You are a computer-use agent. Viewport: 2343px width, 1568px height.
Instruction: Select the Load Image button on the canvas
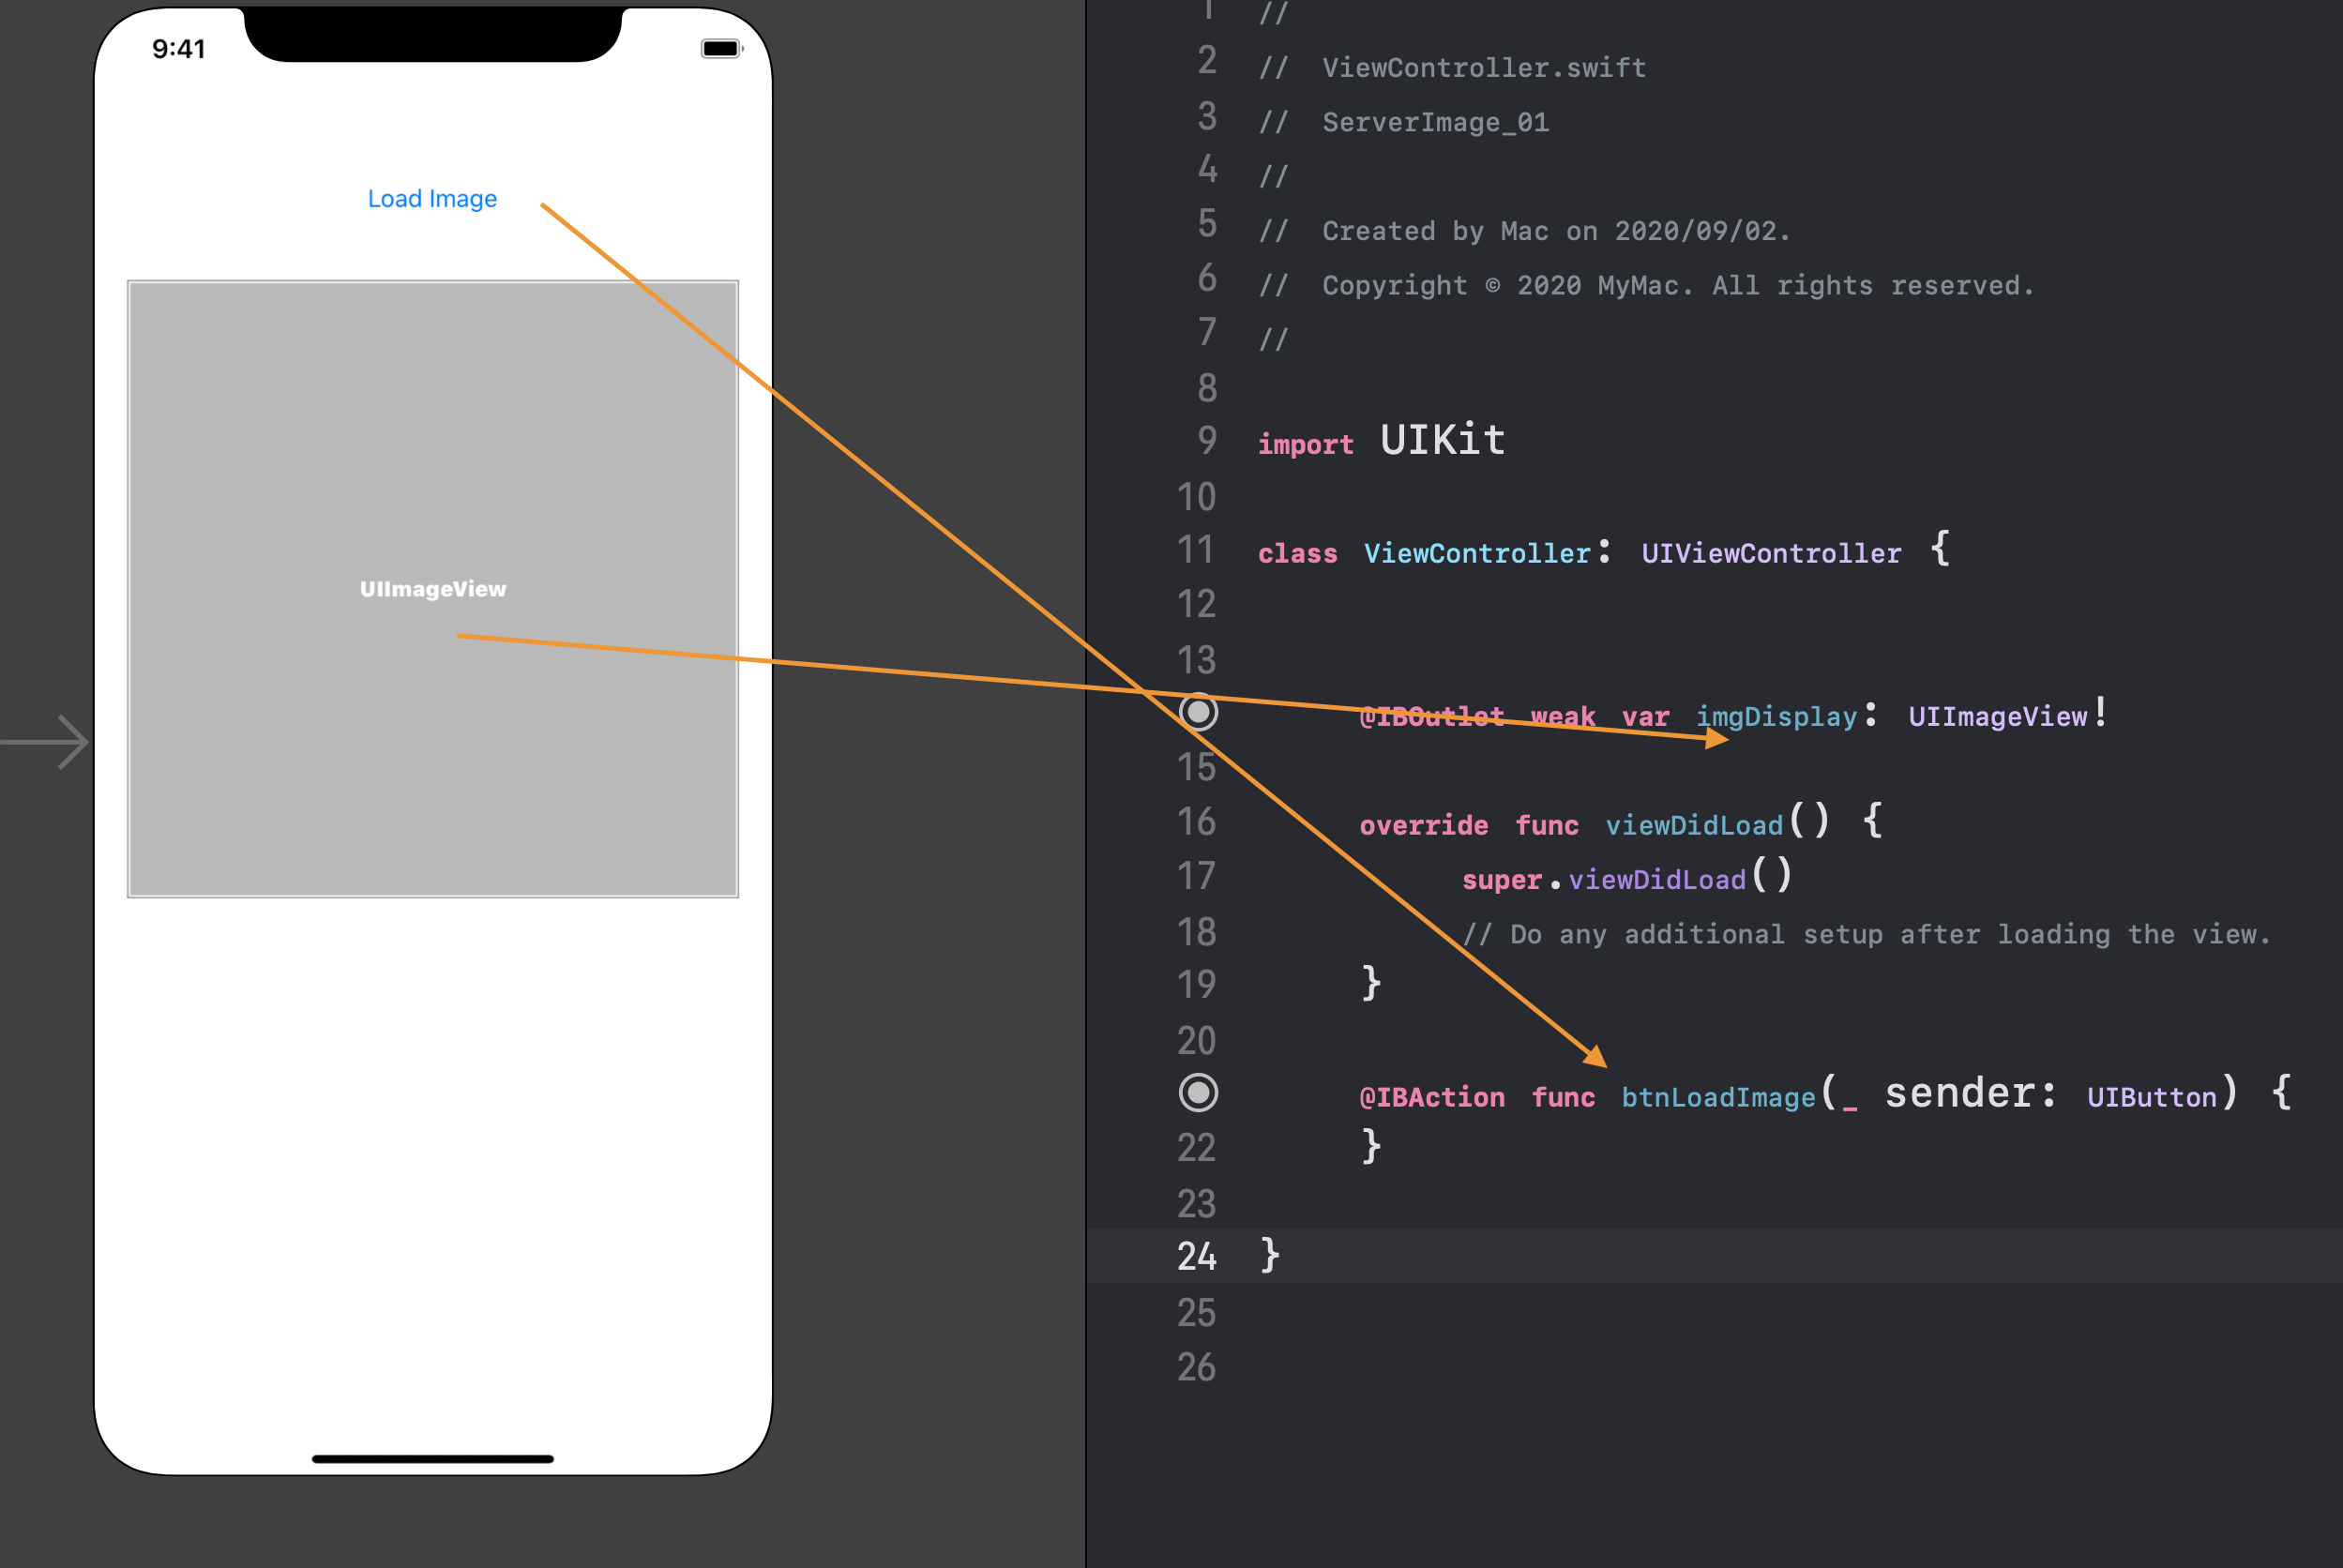432,199
